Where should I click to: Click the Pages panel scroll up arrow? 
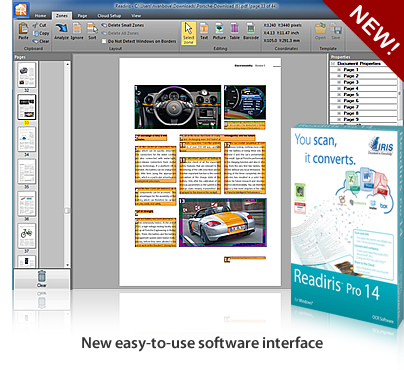pos(67,64)
